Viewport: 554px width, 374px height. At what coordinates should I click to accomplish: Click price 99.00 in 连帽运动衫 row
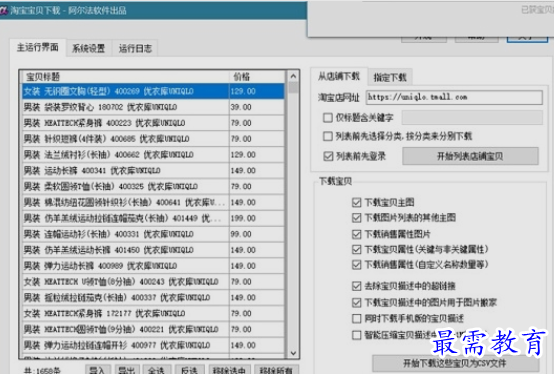point(241,234)
